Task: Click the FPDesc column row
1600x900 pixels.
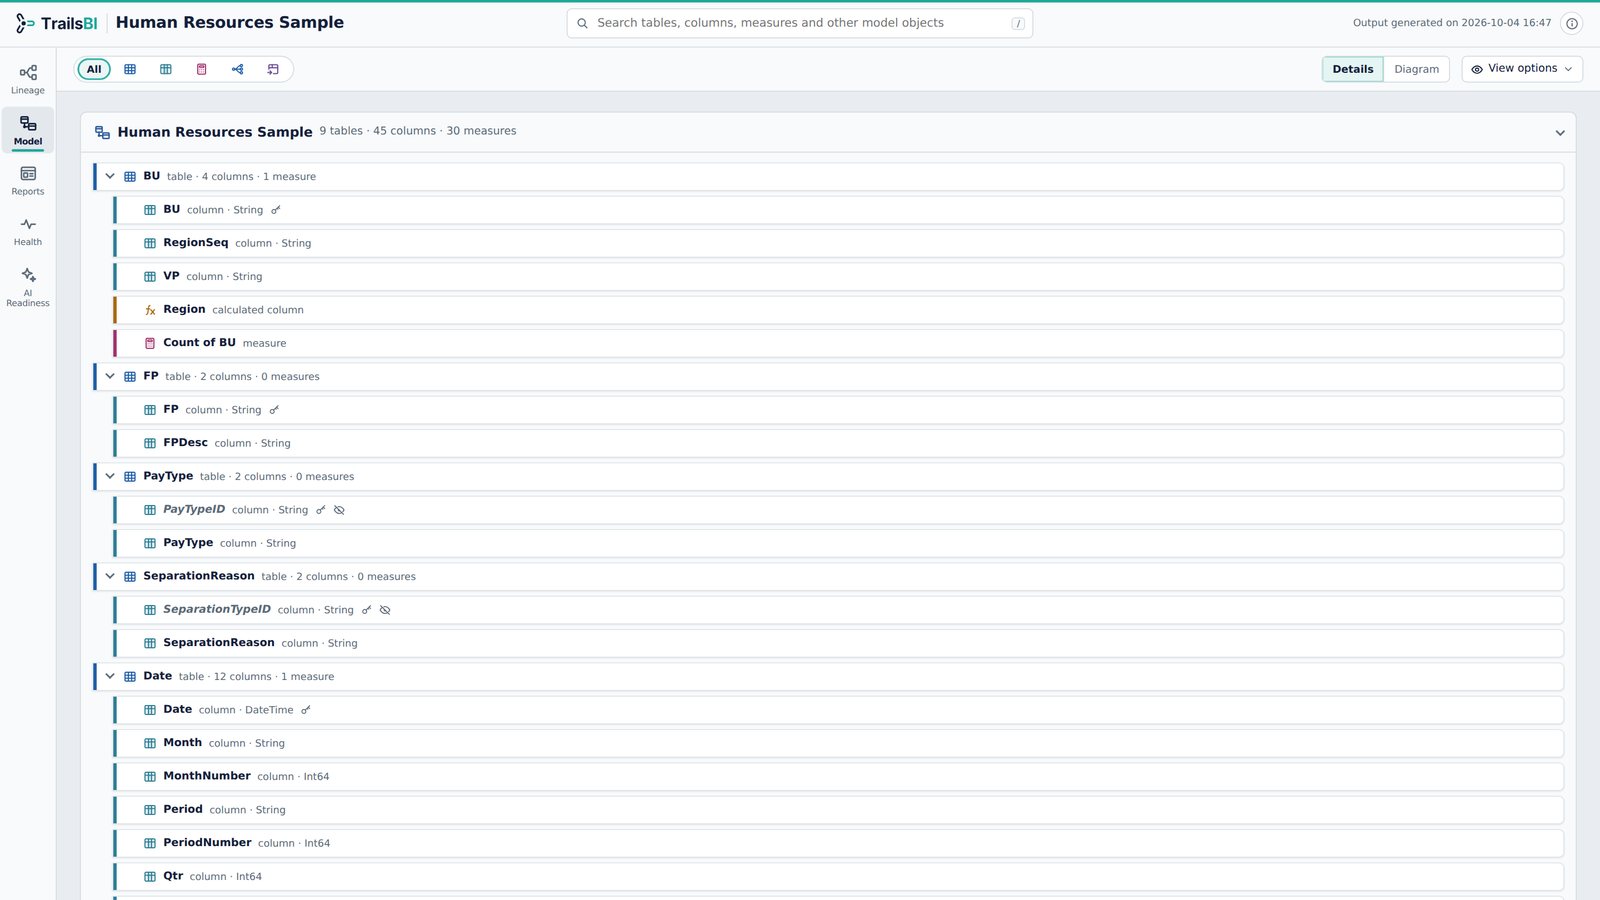Action: click(x=839, y=443)
